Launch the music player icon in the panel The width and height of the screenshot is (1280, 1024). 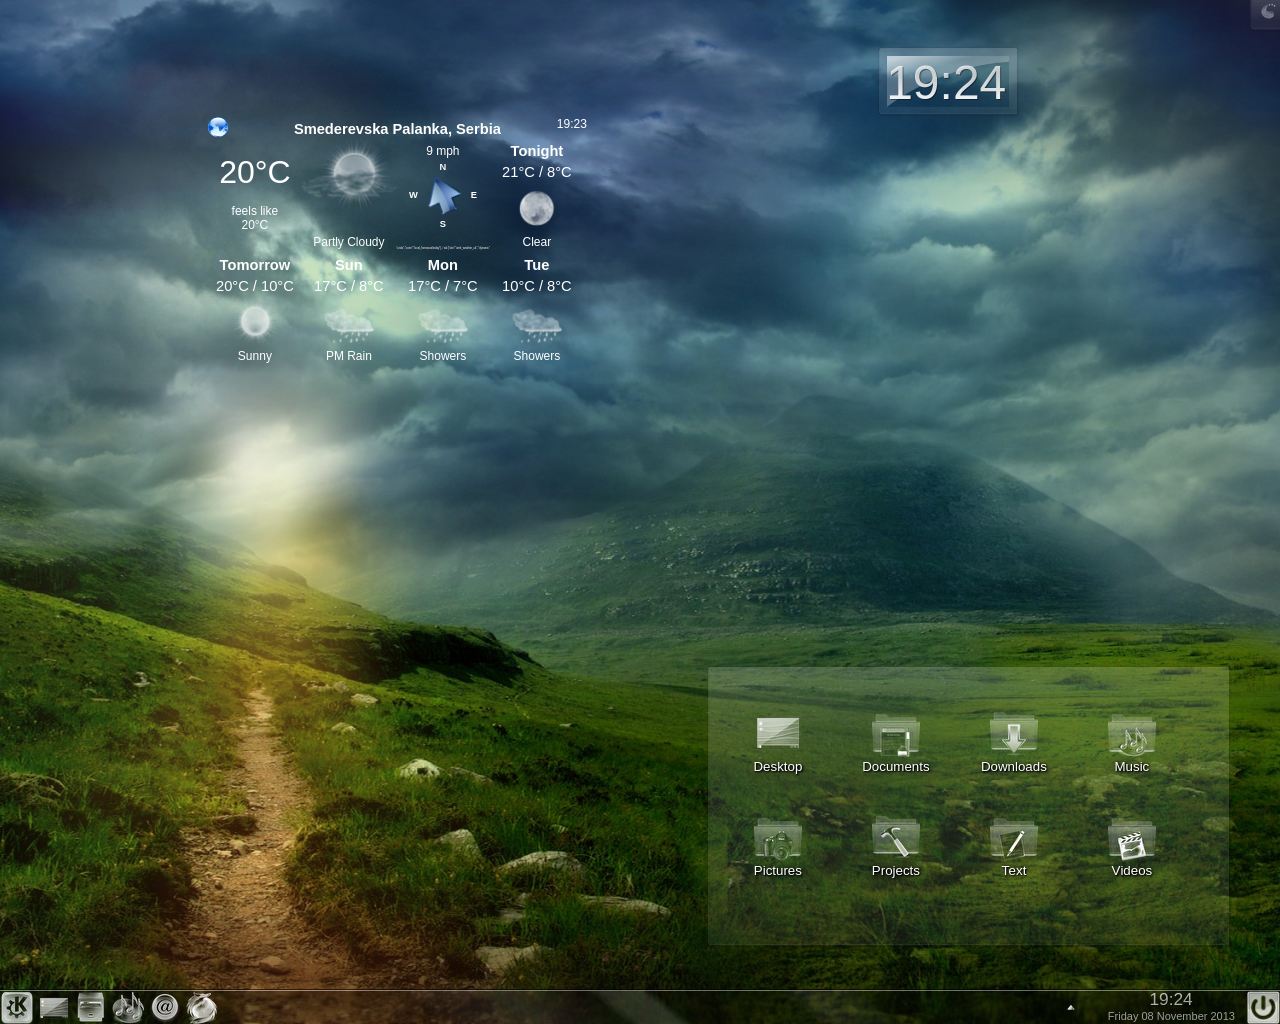(128, 1007)
